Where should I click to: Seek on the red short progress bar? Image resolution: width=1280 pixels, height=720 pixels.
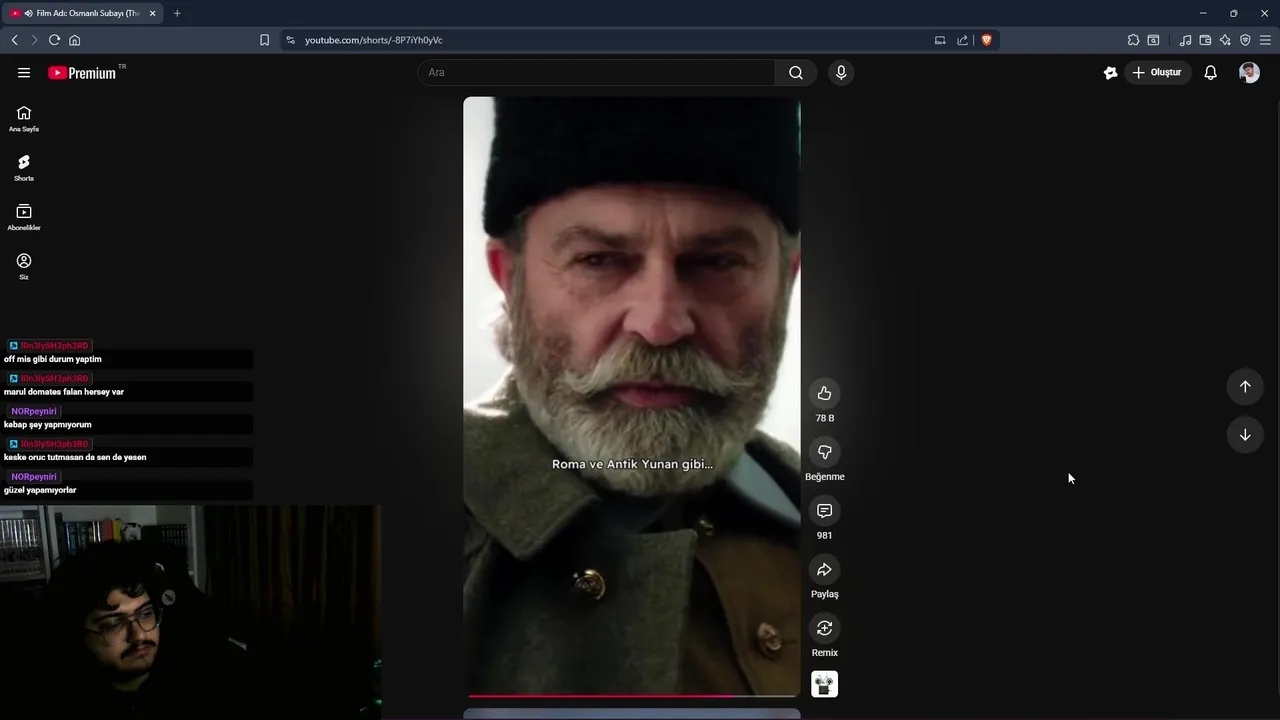pos(632,695)
